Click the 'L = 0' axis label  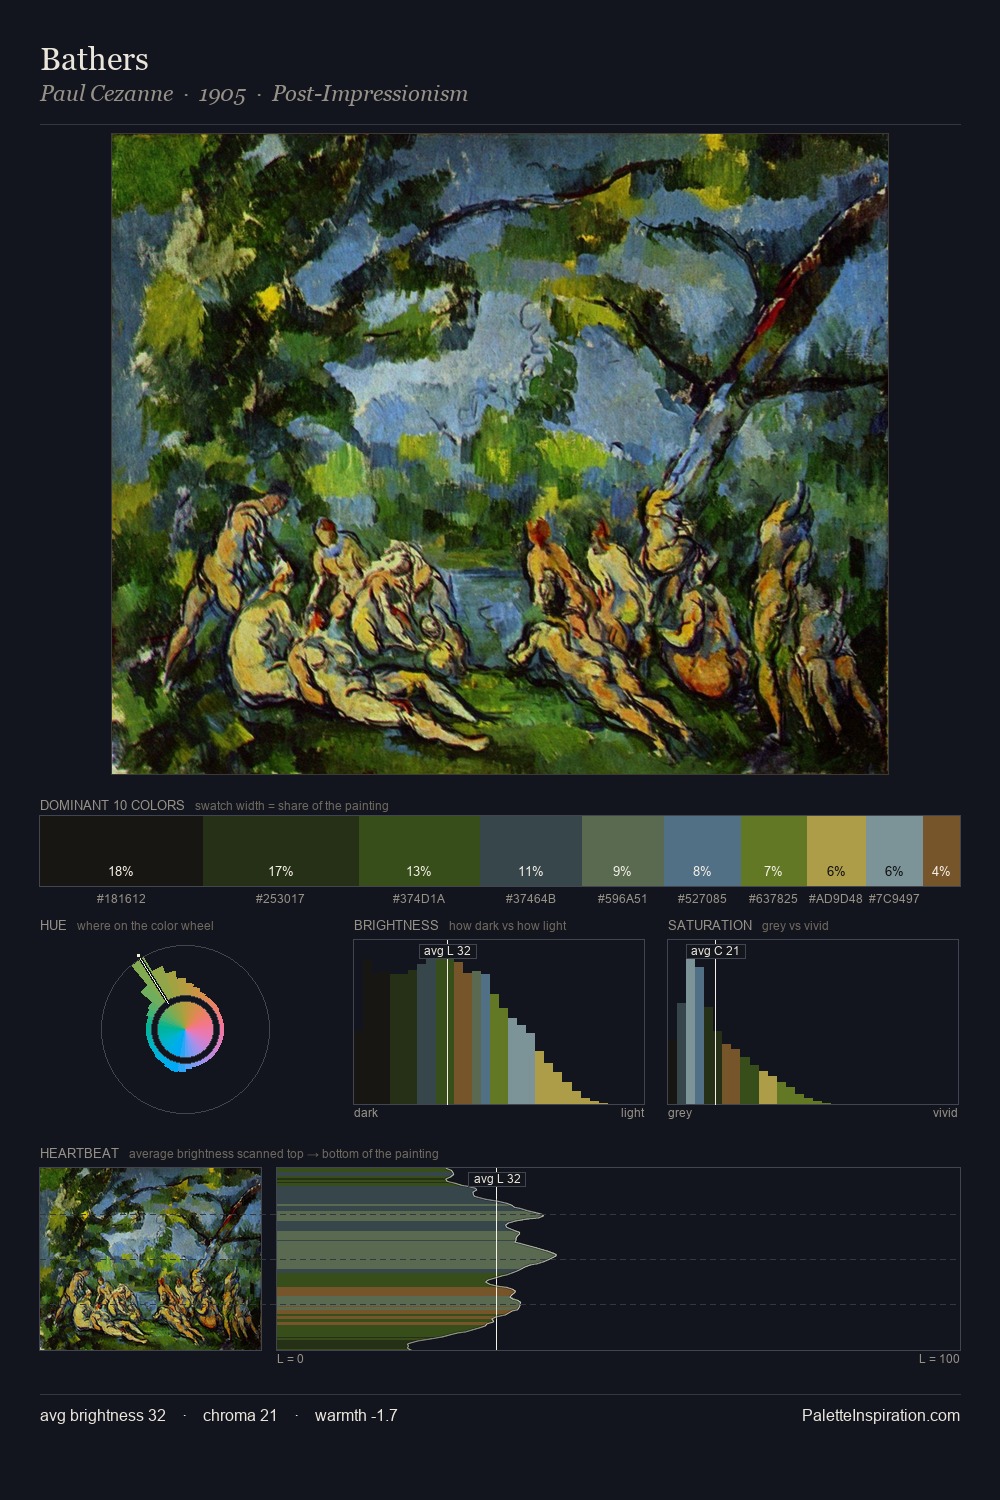[290, 1358]
